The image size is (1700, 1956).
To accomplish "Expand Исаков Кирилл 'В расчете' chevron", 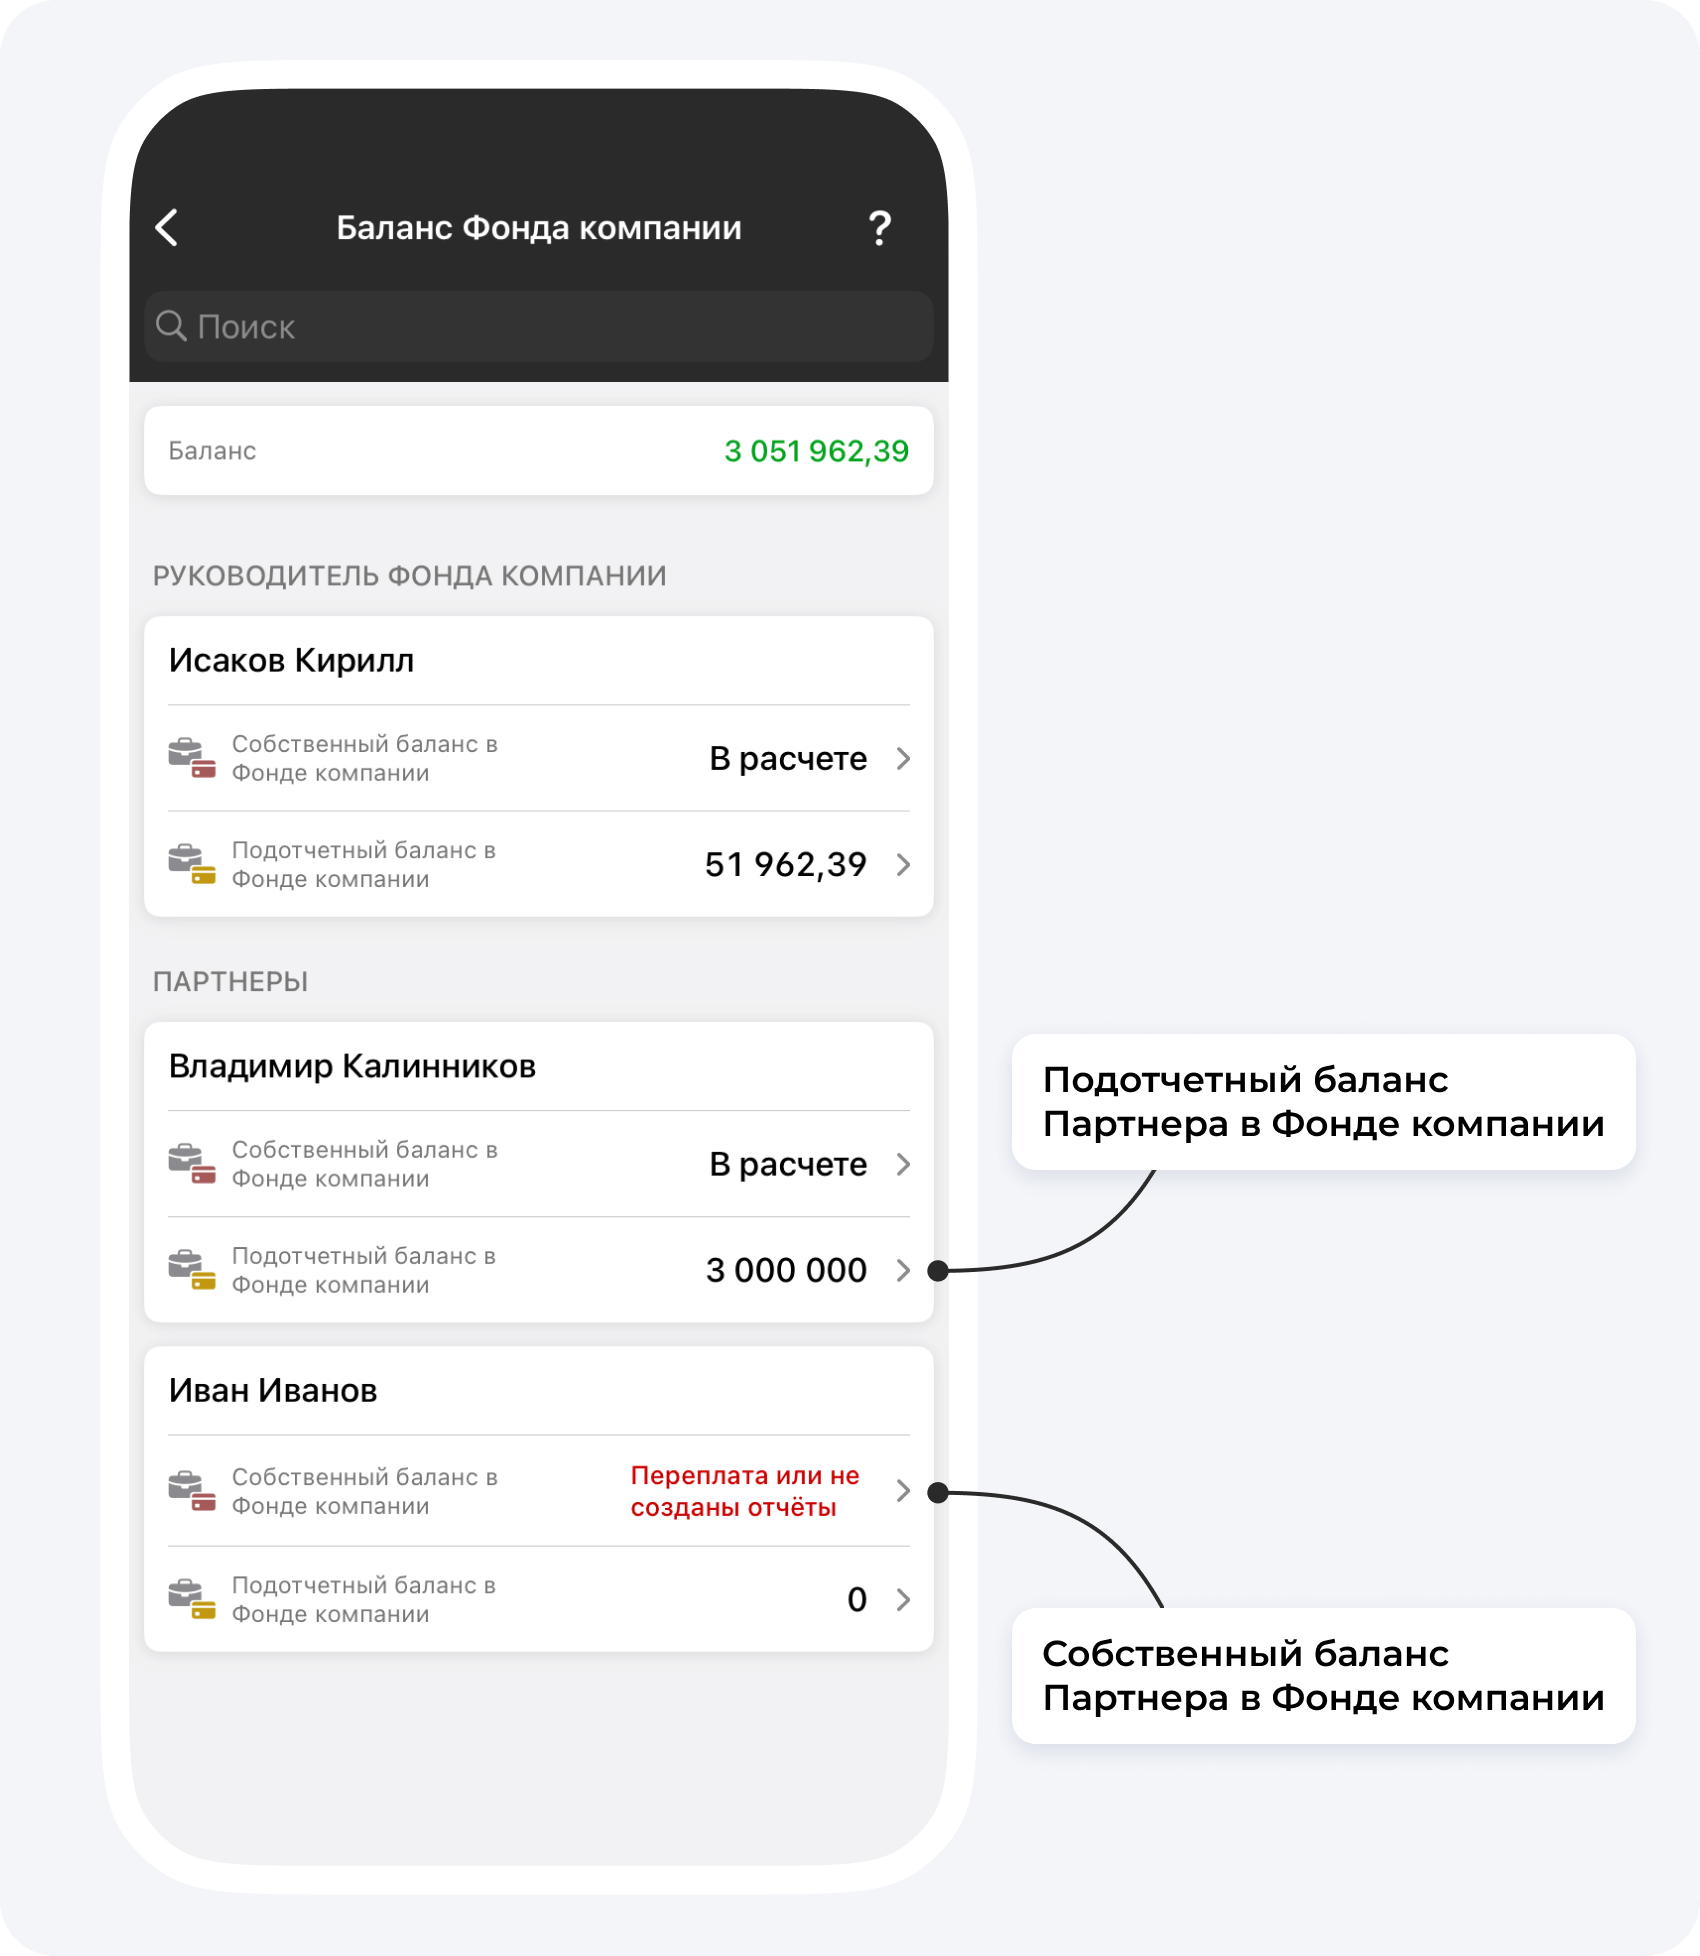I will point(903,759).
